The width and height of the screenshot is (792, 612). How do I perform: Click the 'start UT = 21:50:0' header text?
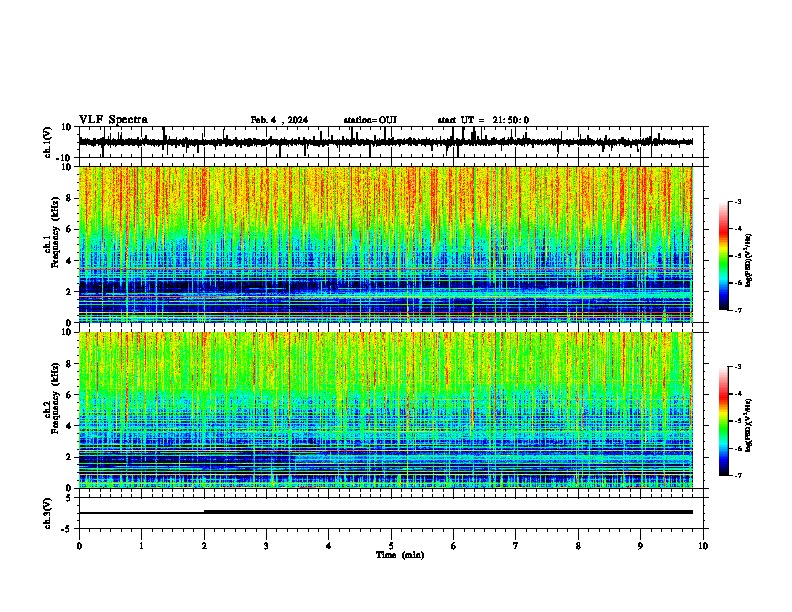coord(483,120)
